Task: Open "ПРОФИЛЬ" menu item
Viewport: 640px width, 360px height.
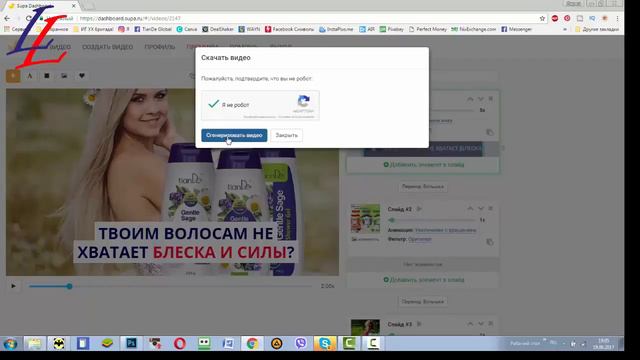Action: [160, 47]
